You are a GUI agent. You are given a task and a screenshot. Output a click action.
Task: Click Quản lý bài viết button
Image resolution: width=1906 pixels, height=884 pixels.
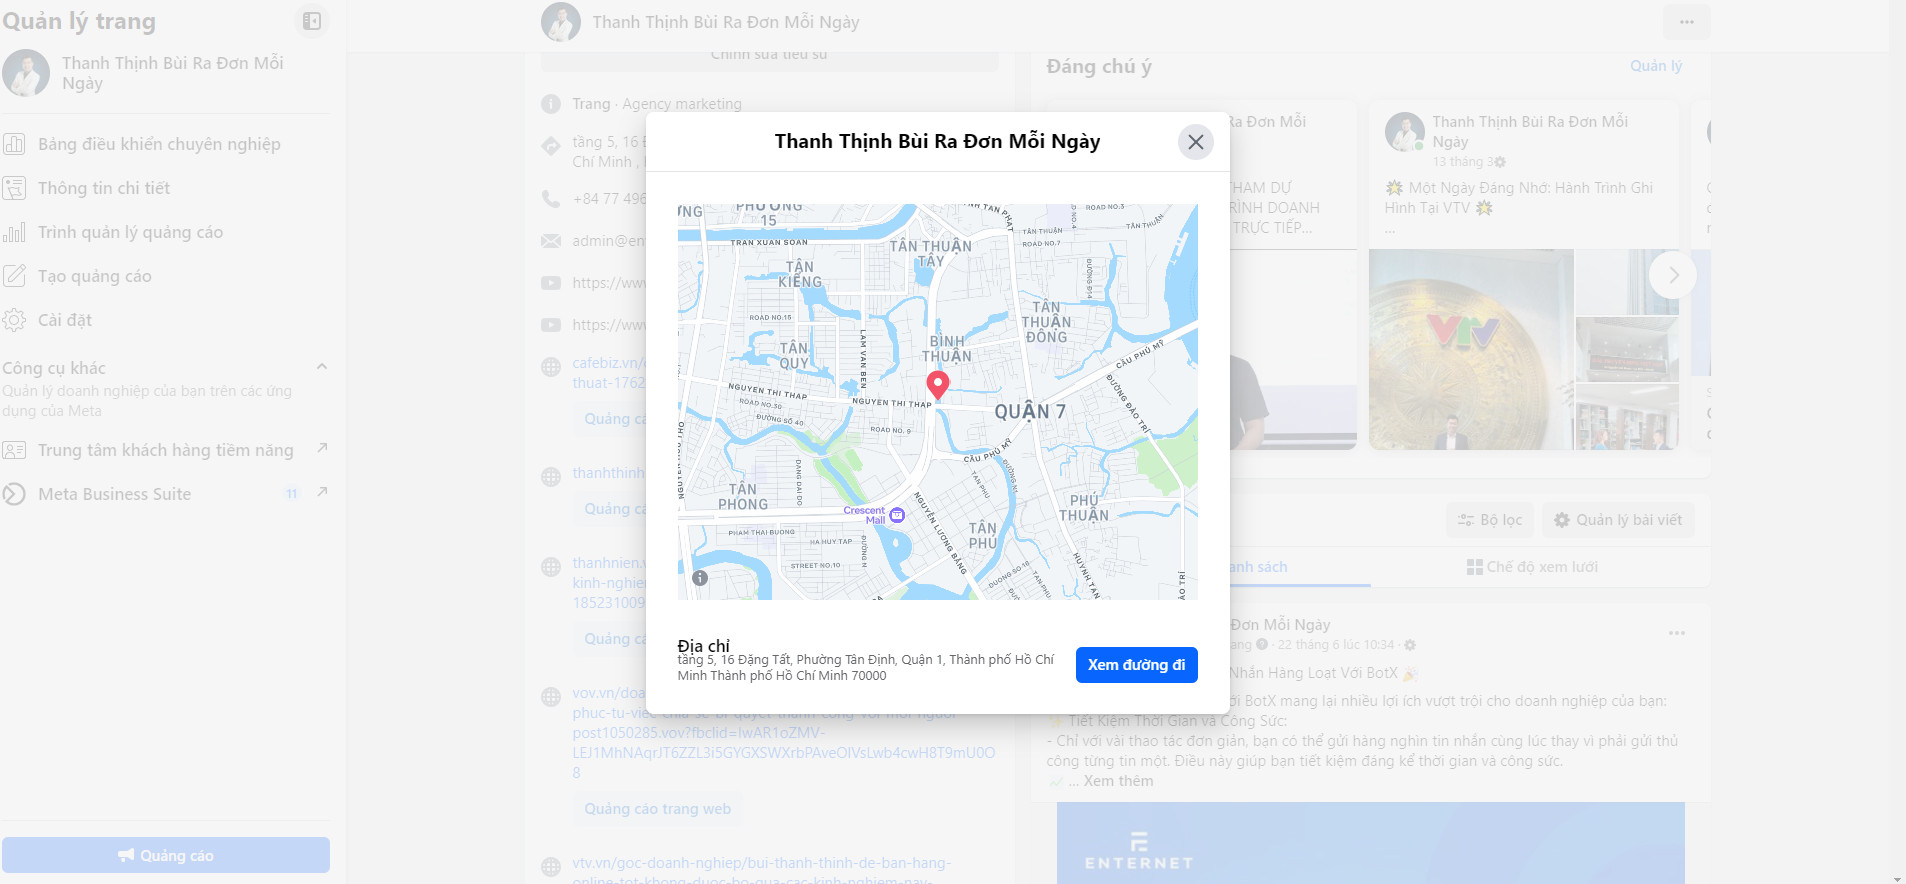pos(1618,520)
